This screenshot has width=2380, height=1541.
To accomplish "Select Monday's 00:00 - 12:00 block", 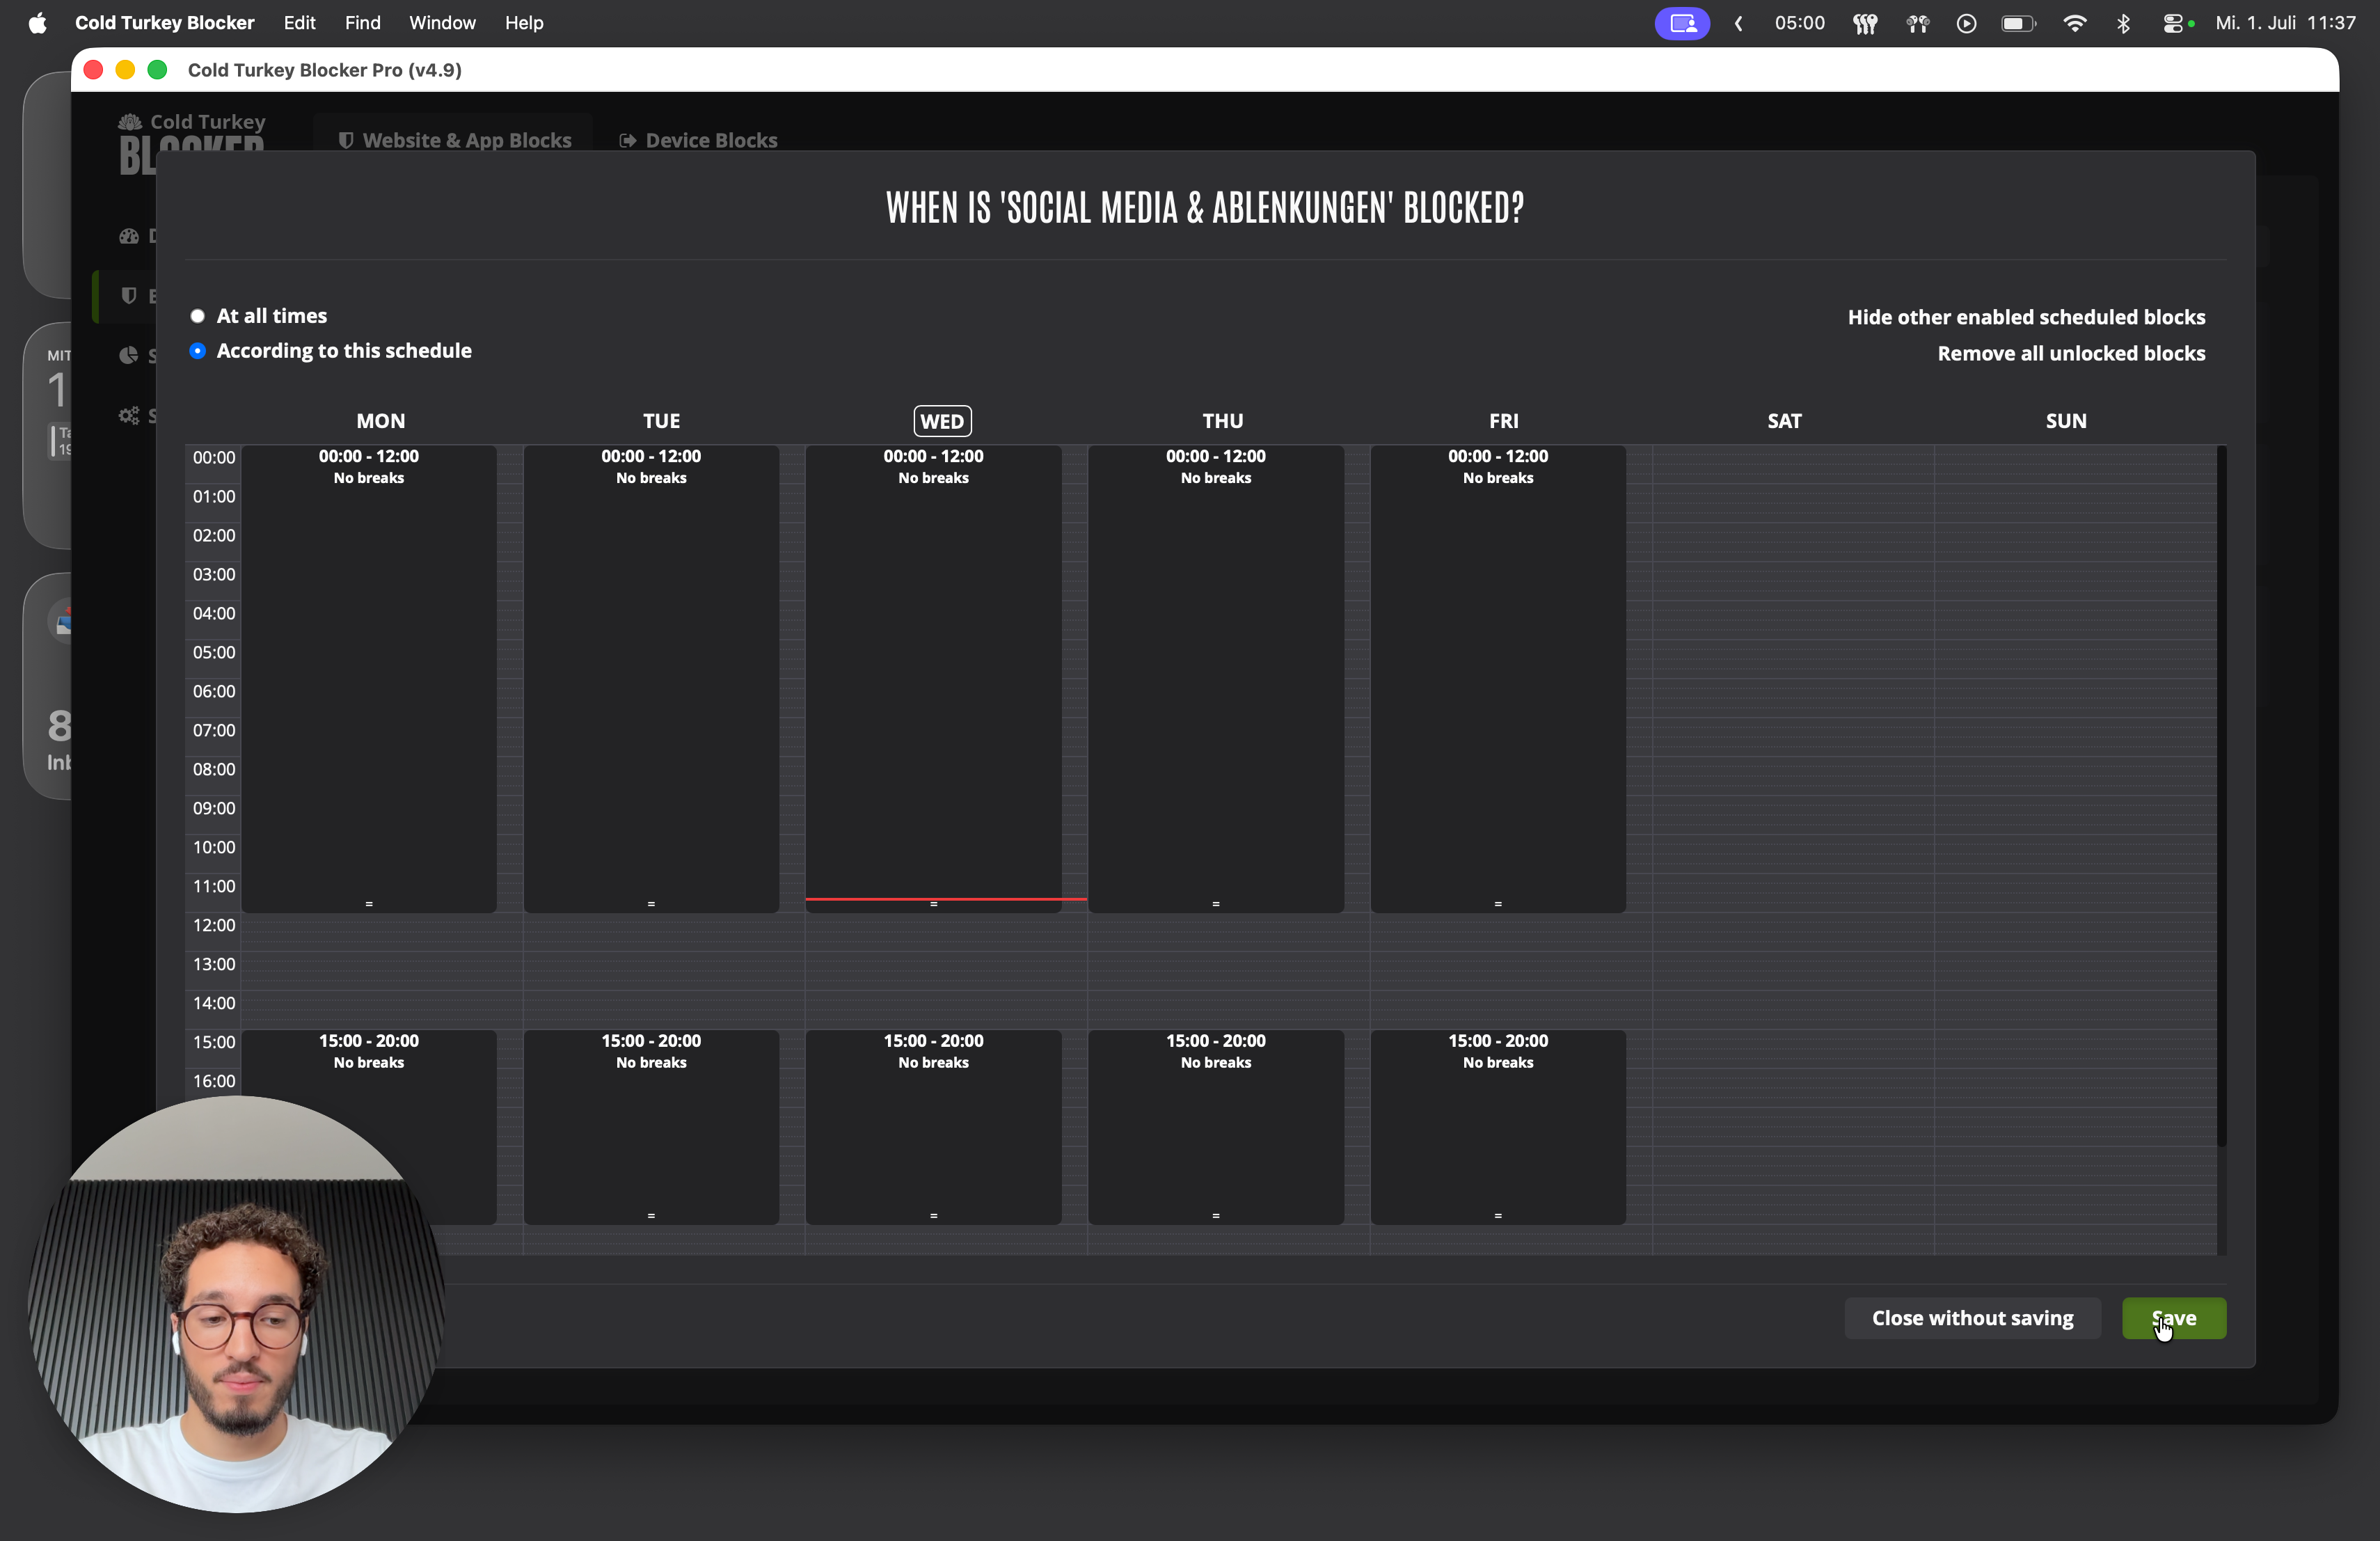I will click(369, 678).
